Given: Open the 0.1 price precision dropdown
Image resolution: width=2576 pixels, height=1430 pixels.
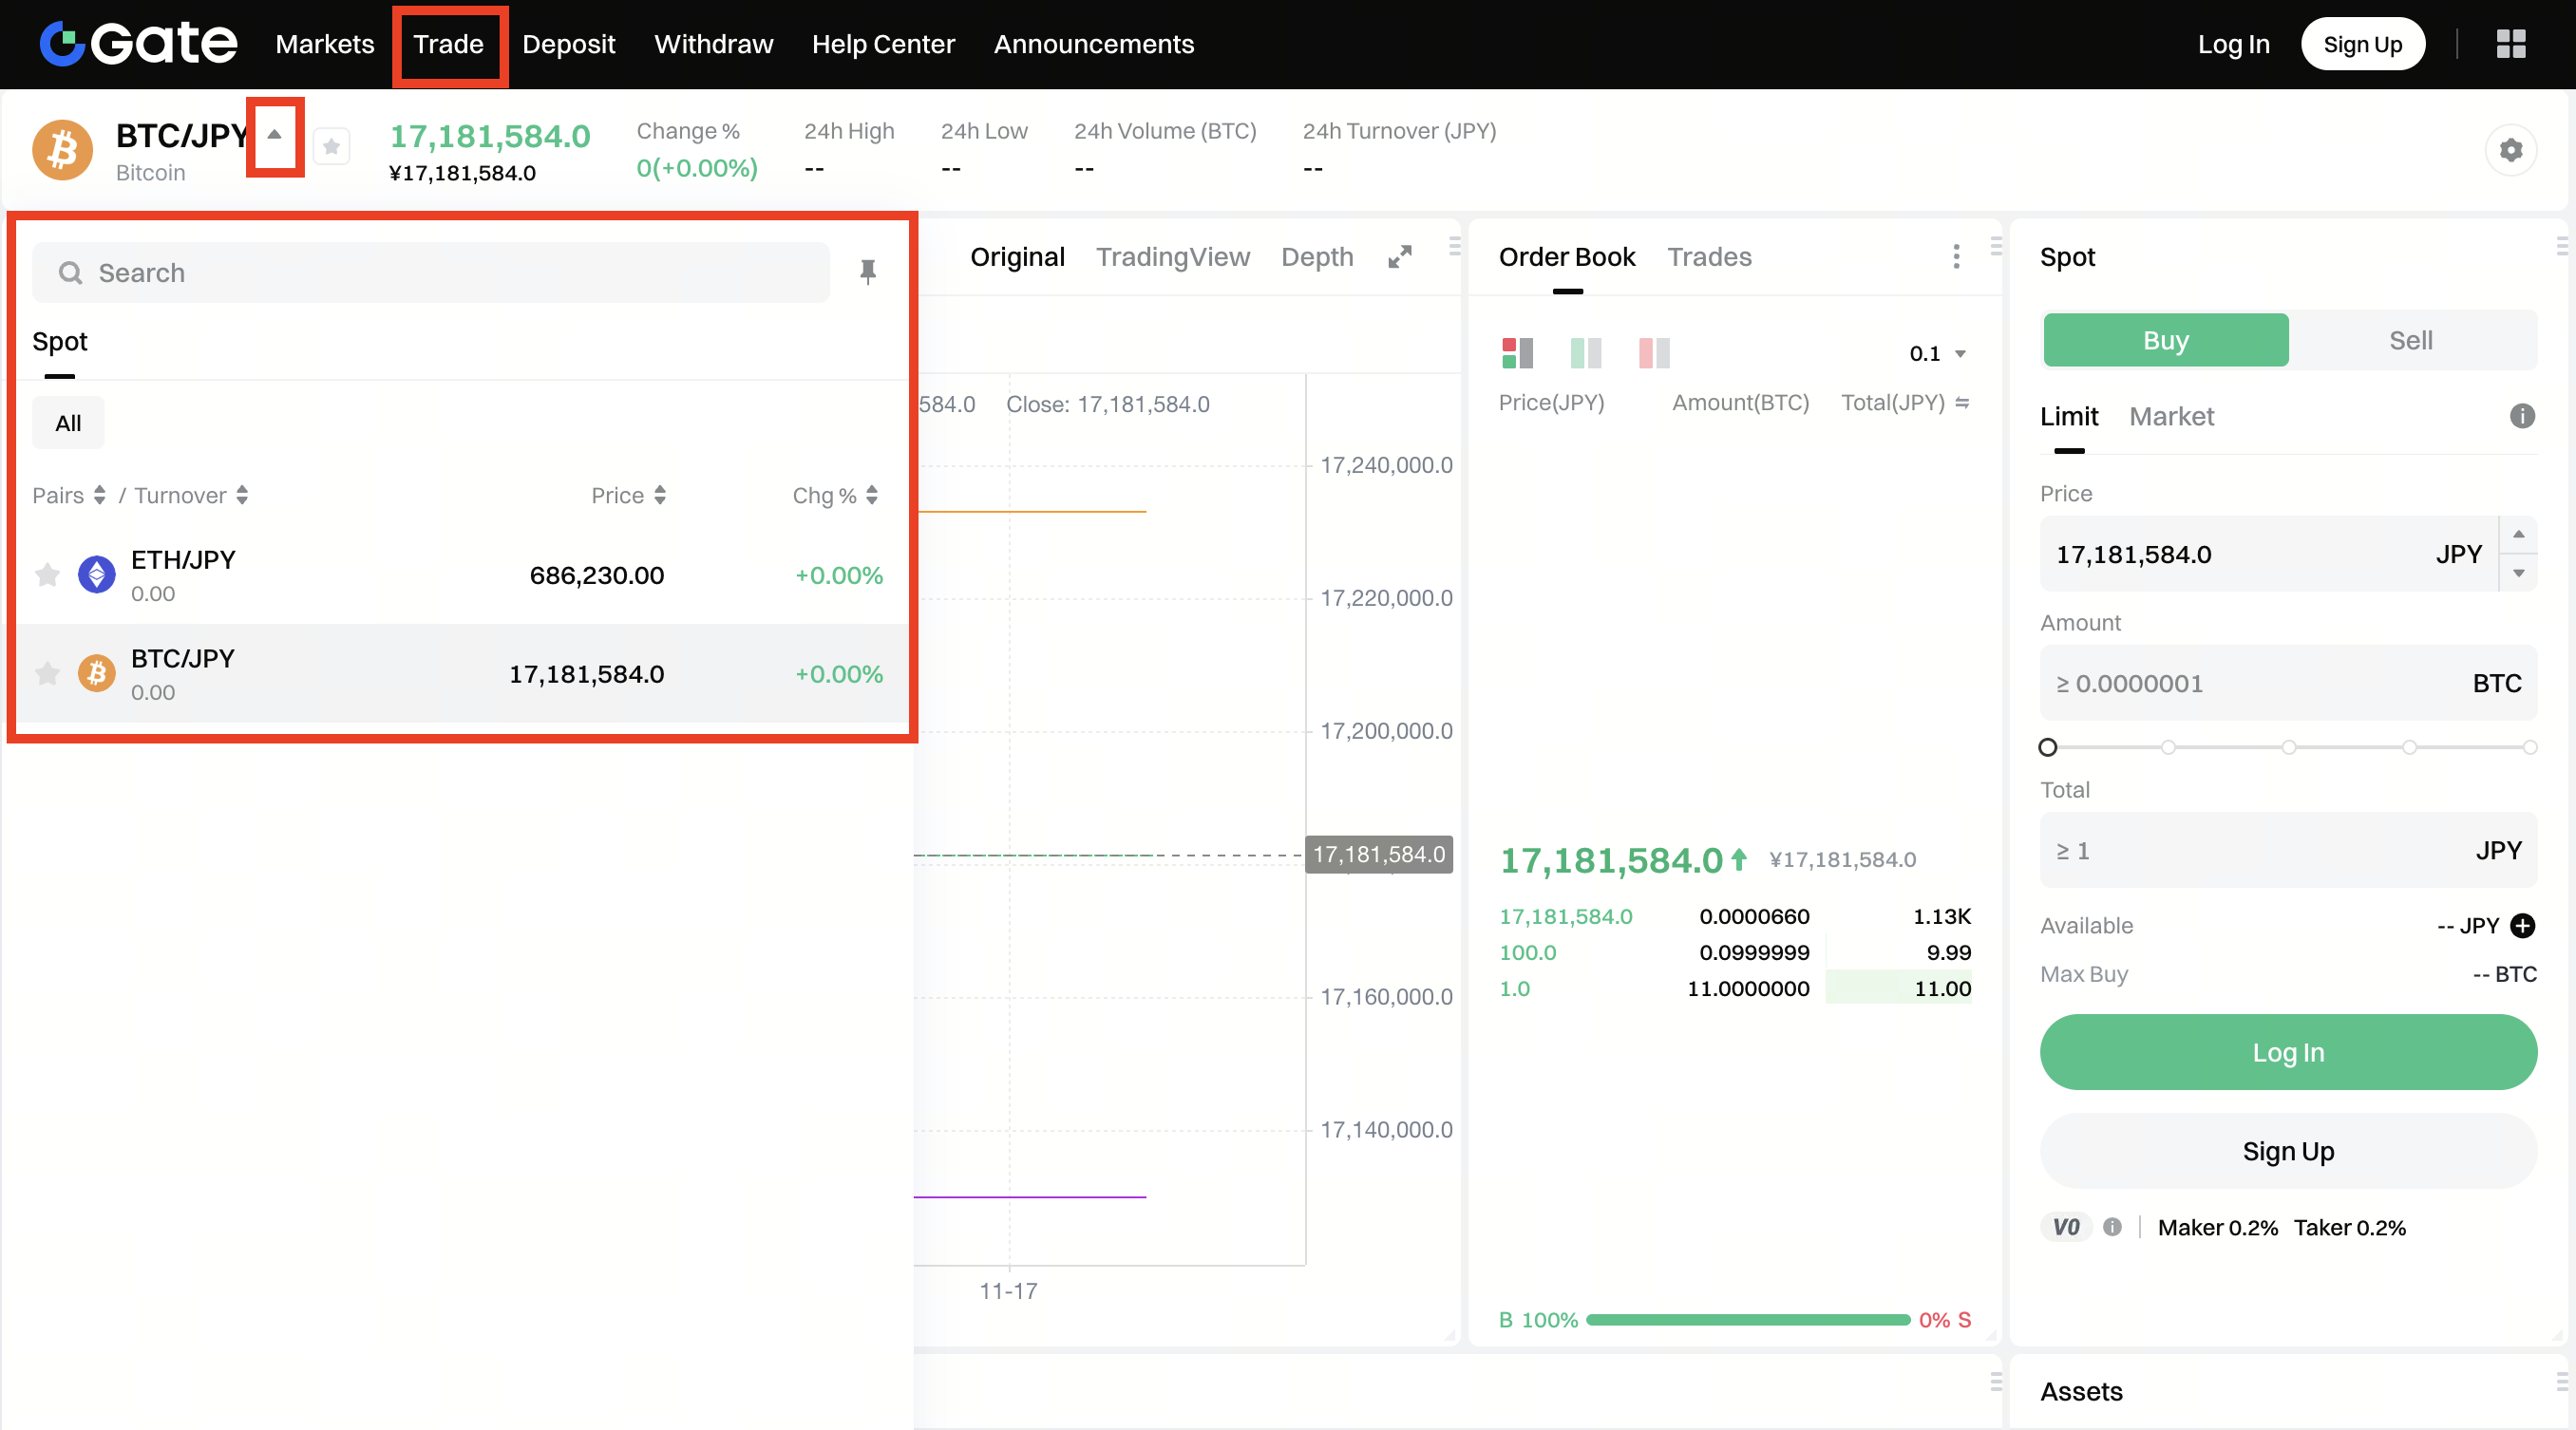Looking at the screenshot, I should point(1937,353).
